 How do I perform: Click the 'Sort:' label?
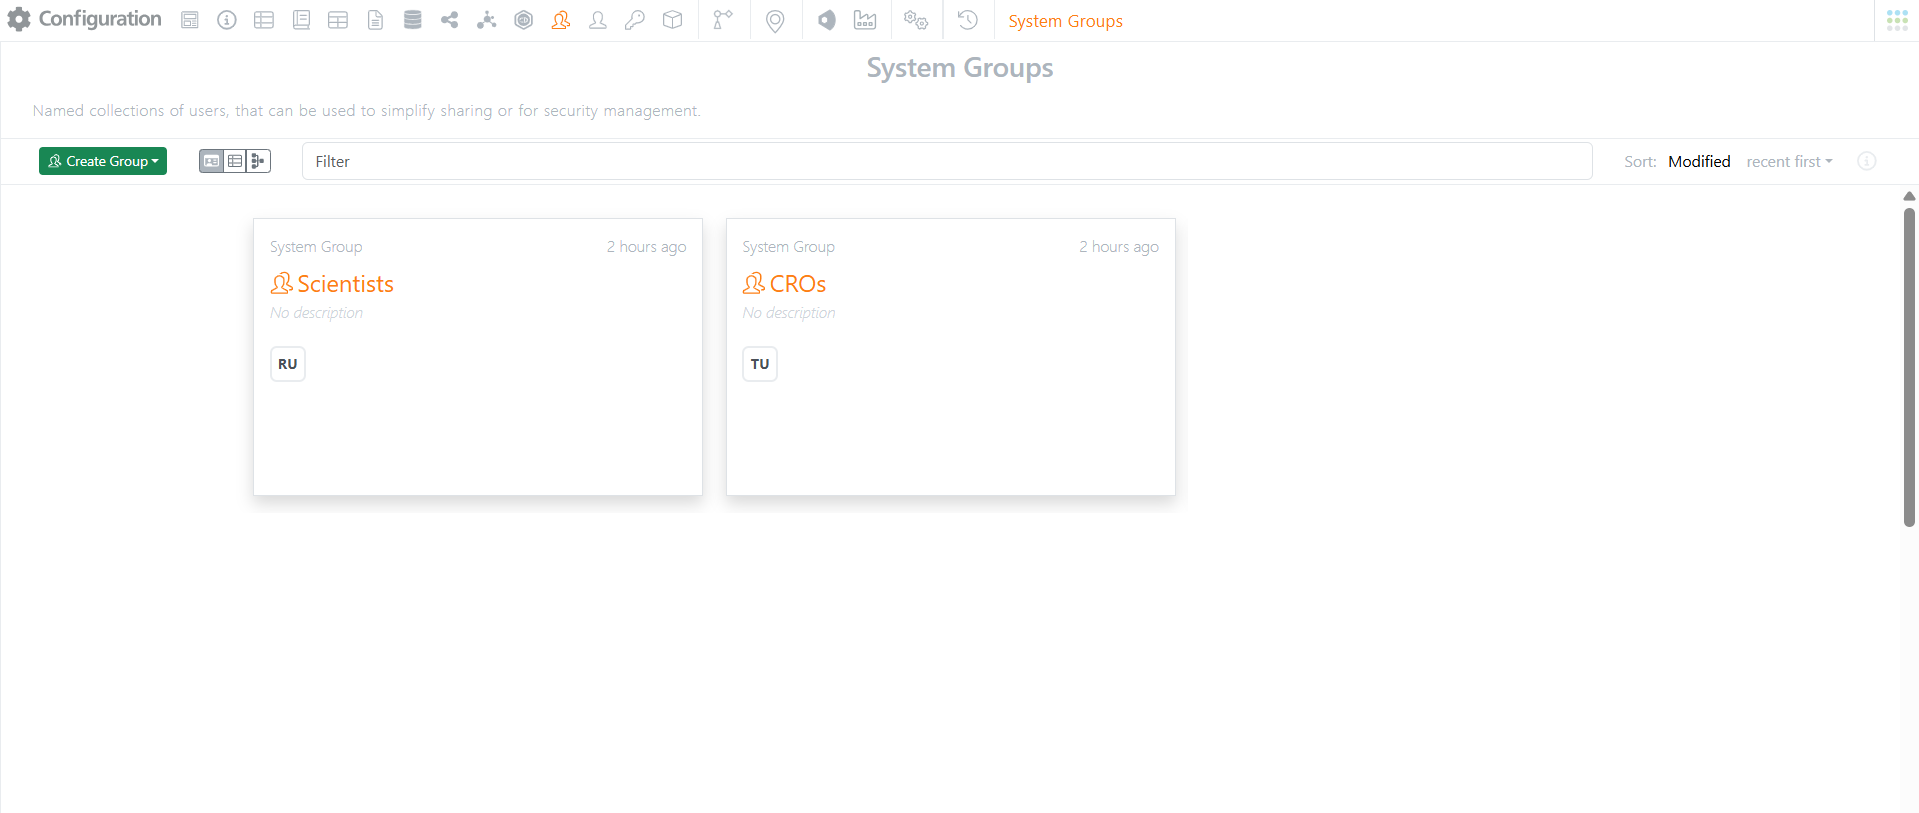(1640, 162)
